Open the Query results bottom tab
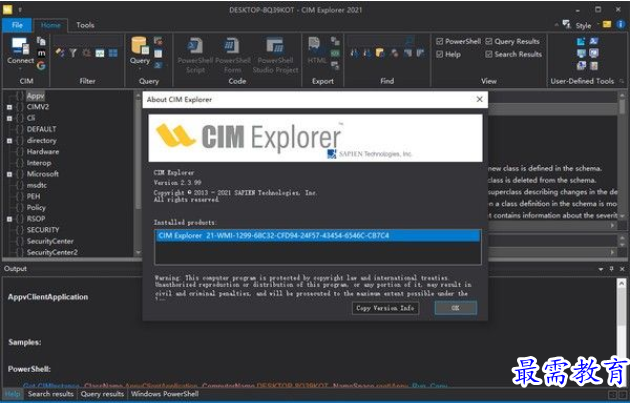Screen dimensions: 636x403 coord(102,394)
